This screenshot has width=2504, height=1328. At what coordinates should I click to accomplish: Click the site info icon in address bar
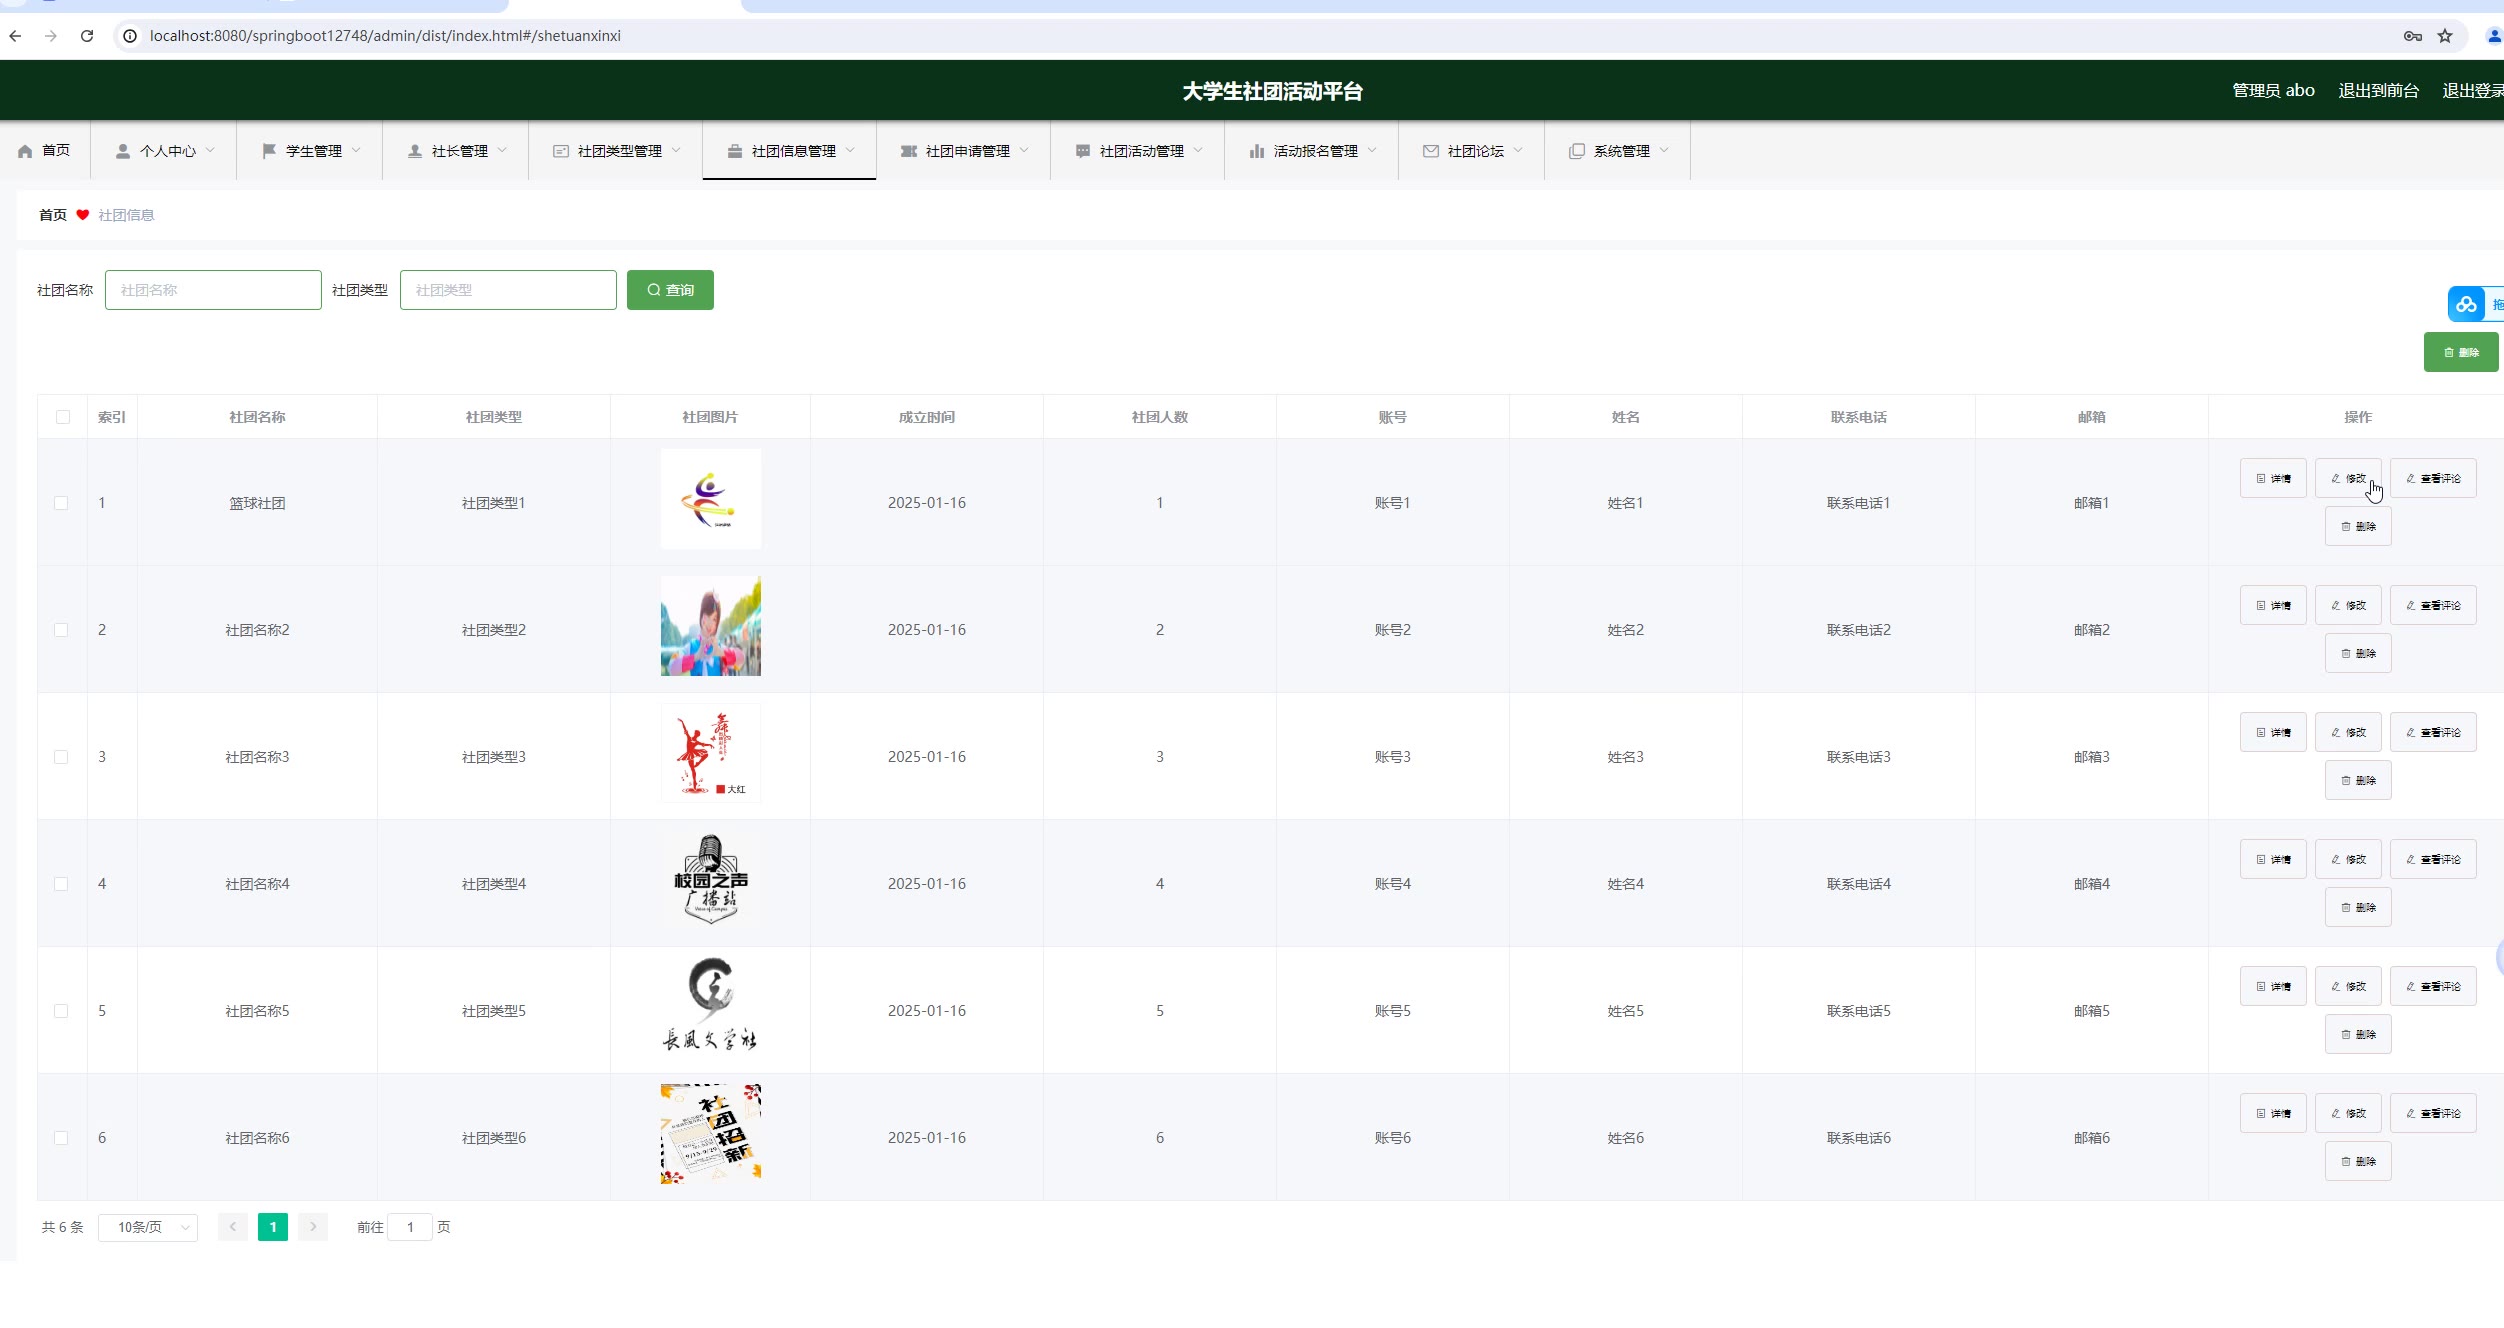pos(130,36)
